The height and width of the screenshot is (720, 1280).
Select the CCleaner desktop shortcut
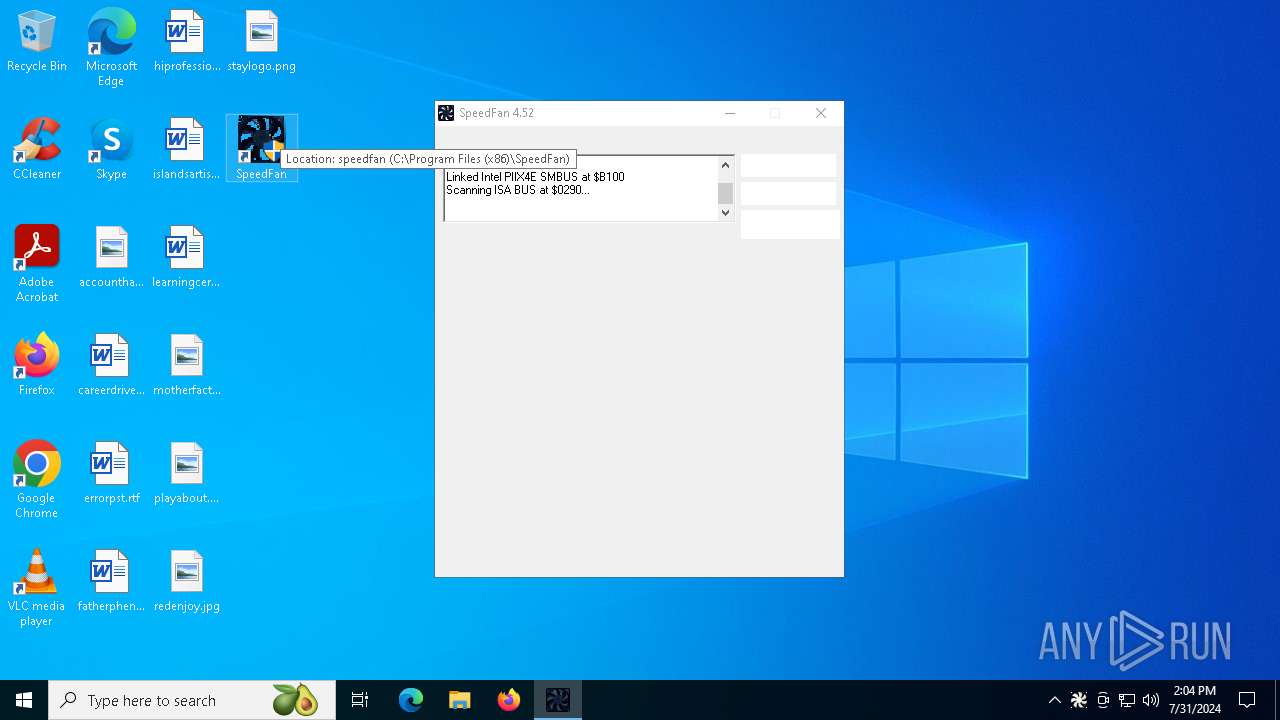tap(37, 149)
